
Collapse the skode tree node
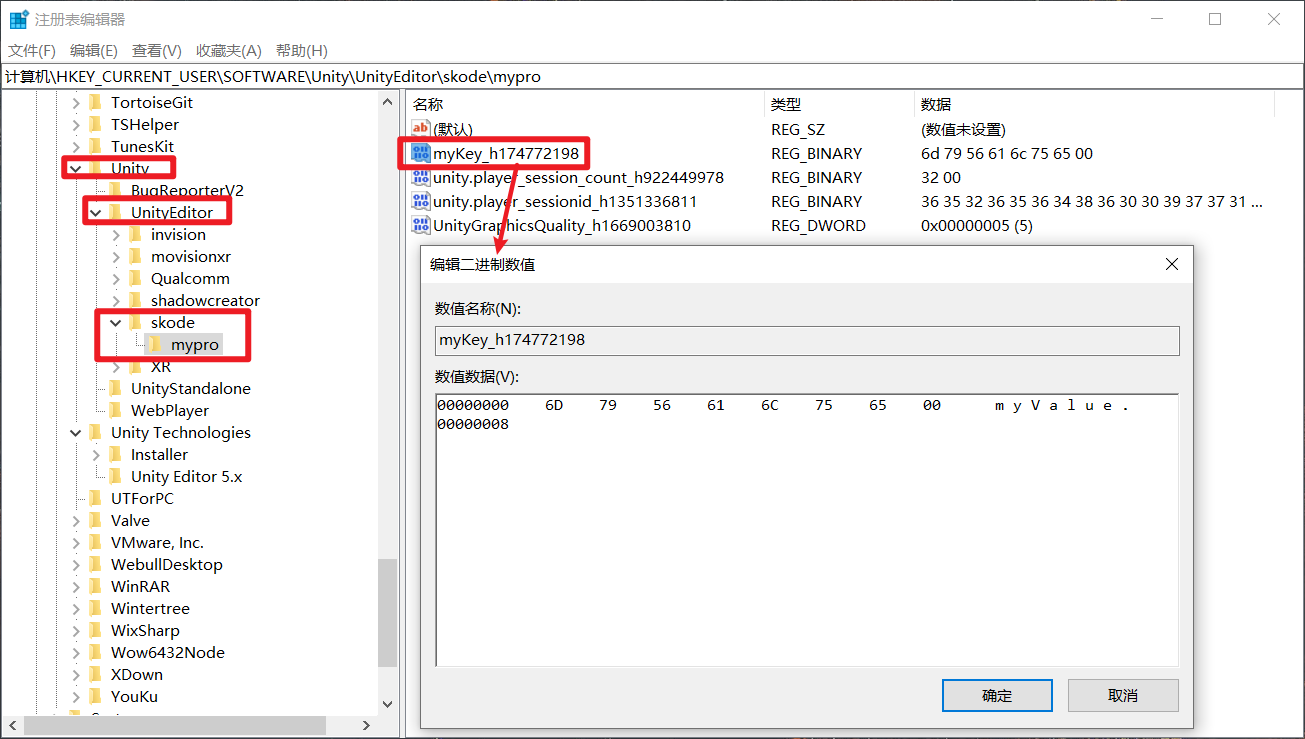click(x=116, y=322)
